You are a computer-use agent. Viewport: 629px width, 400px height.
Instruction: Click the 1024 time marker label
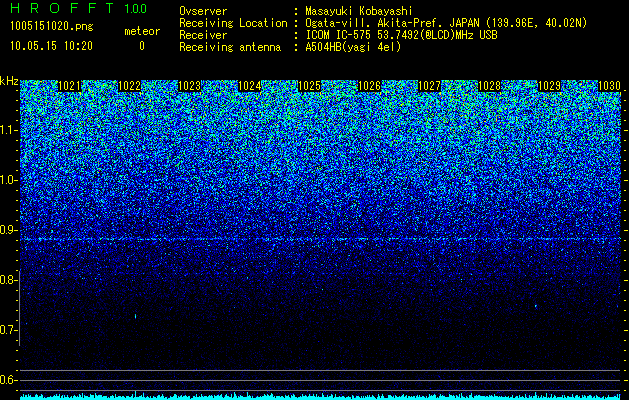tap(250, 86)
